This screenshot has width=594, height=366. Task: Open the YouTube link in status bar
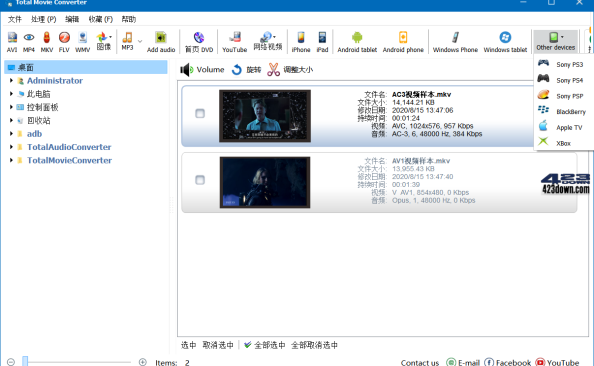pos(557,363)
